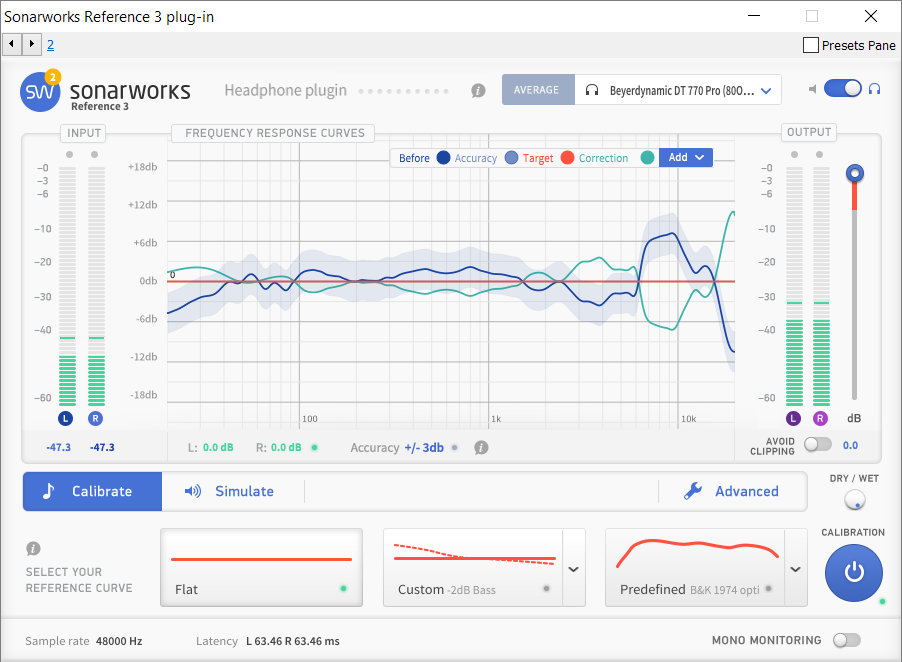902x662 pixels.
Task: Click the next preset right arrow
Action: 32,44
